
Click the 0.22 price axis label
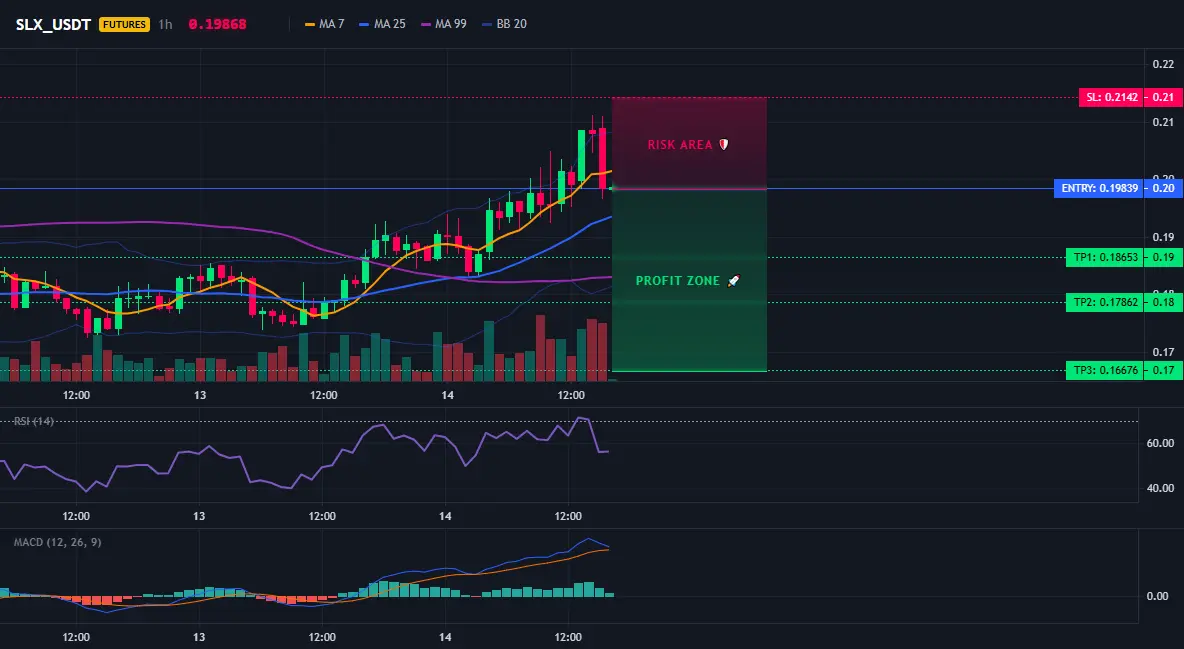(x=1163, y=64)
